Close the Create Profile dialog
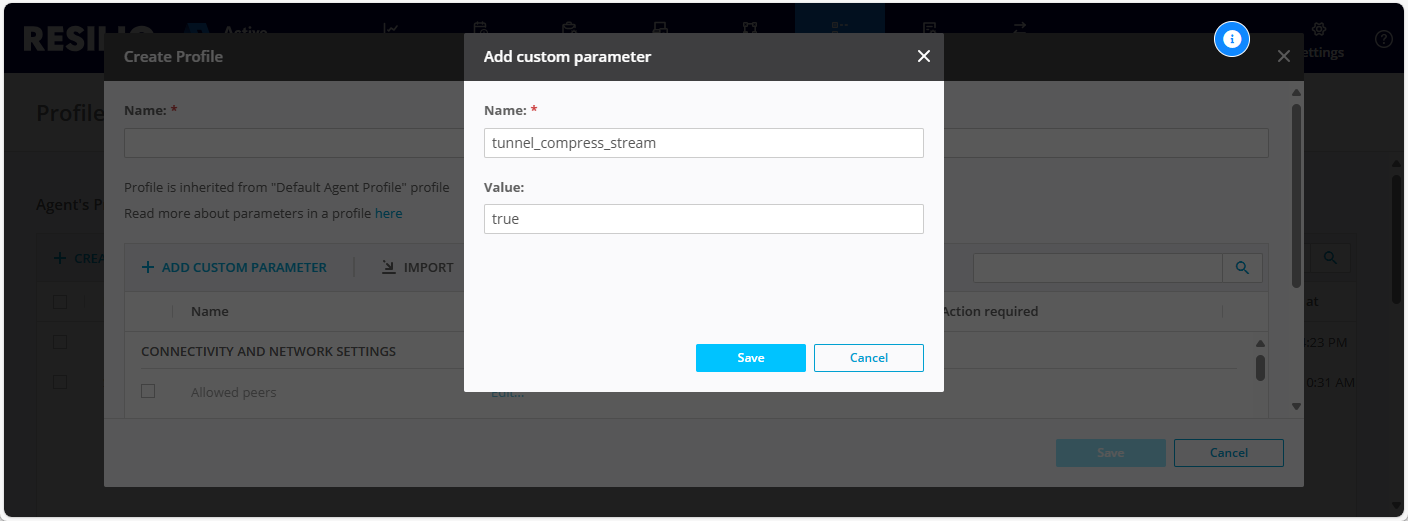 [1283, 57]
